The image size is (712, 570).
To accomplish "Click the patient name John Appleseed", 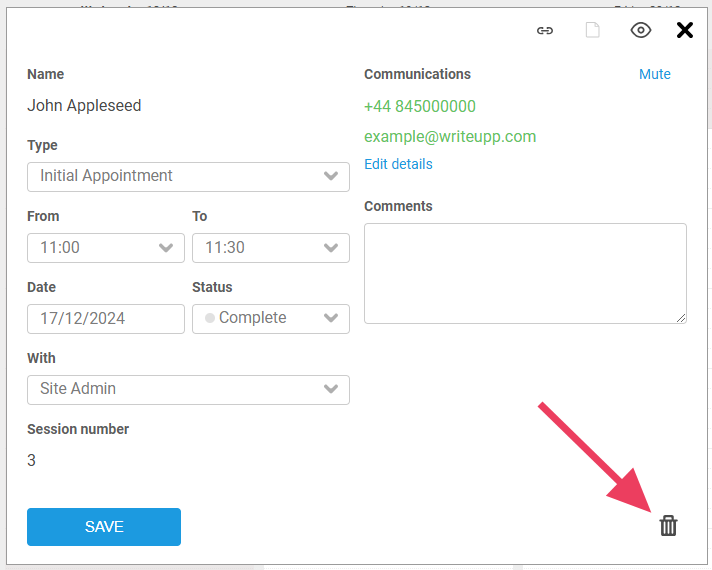I will (x=84, y=106).
